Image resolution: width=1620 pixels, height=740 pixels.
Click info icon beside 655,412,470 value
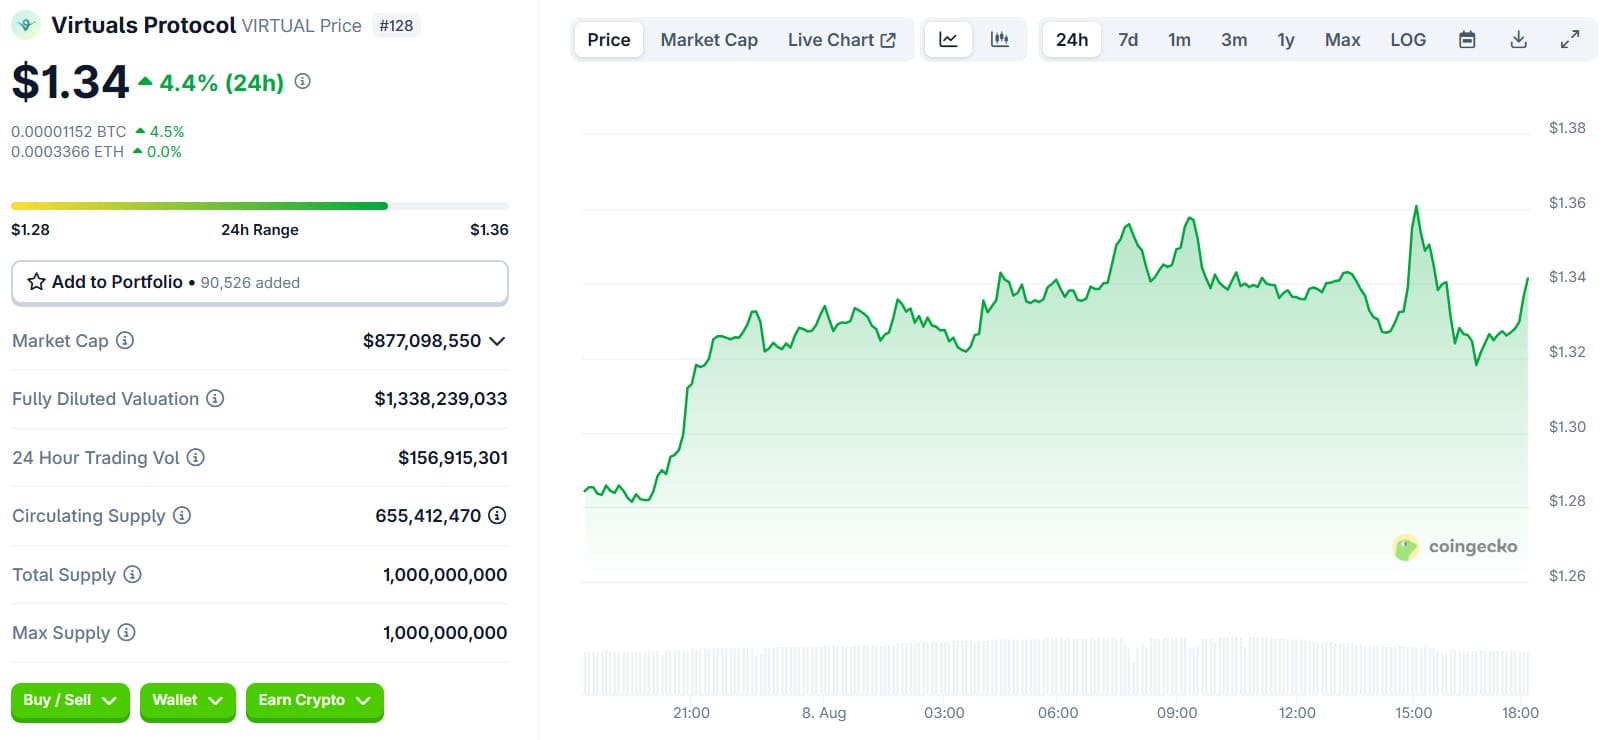(497, 515)
